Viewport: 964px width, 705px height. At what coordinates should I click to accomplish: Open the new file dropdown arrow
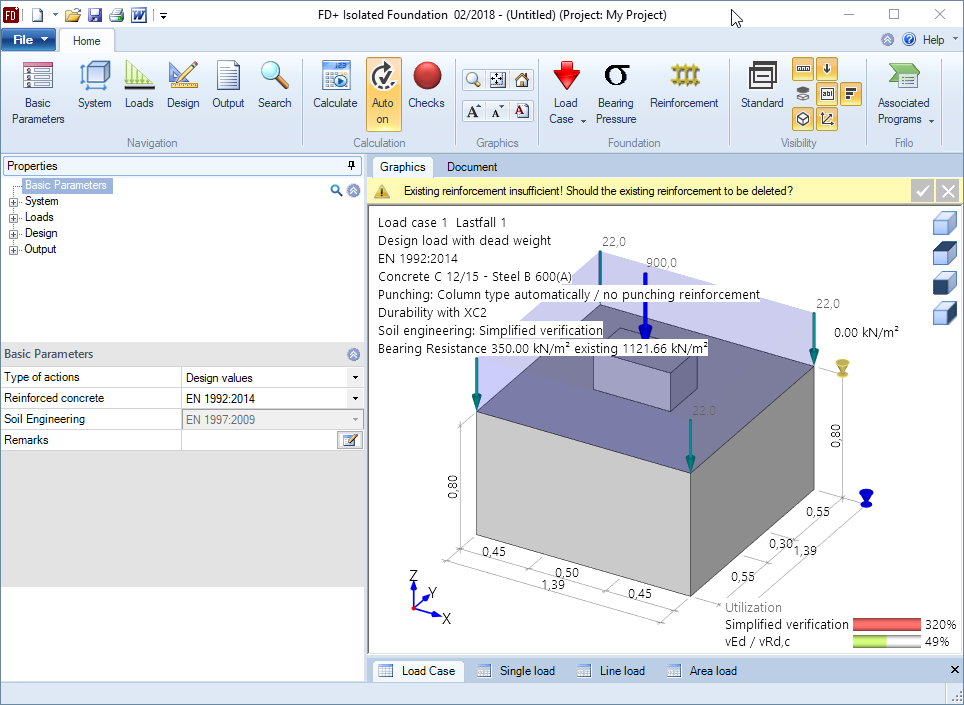(54, 15)
